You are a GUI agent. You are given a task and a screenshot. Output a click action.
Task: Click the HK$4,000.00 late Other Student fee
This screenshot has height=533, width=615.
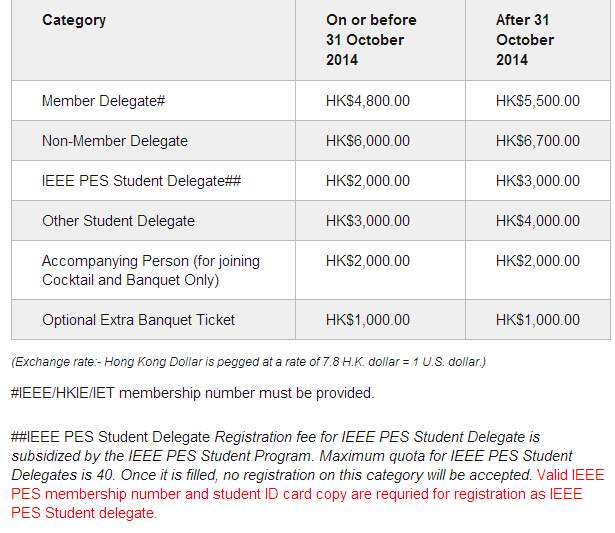(537, 221)
